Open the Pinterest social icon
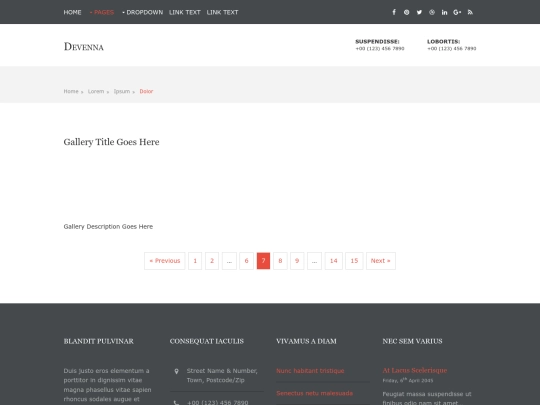Image resolution: width=540 pixels, height=405 pixels. (x=407, y=12)
